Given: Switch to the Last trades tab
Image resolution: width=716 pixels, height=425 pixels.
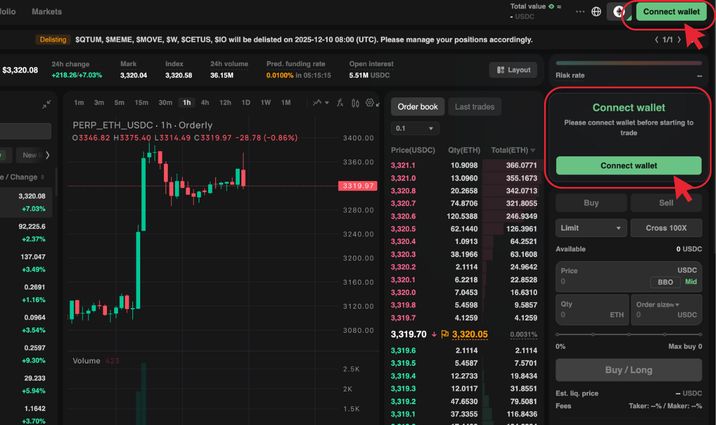Looking at the screenshot, I should point(473,107).
